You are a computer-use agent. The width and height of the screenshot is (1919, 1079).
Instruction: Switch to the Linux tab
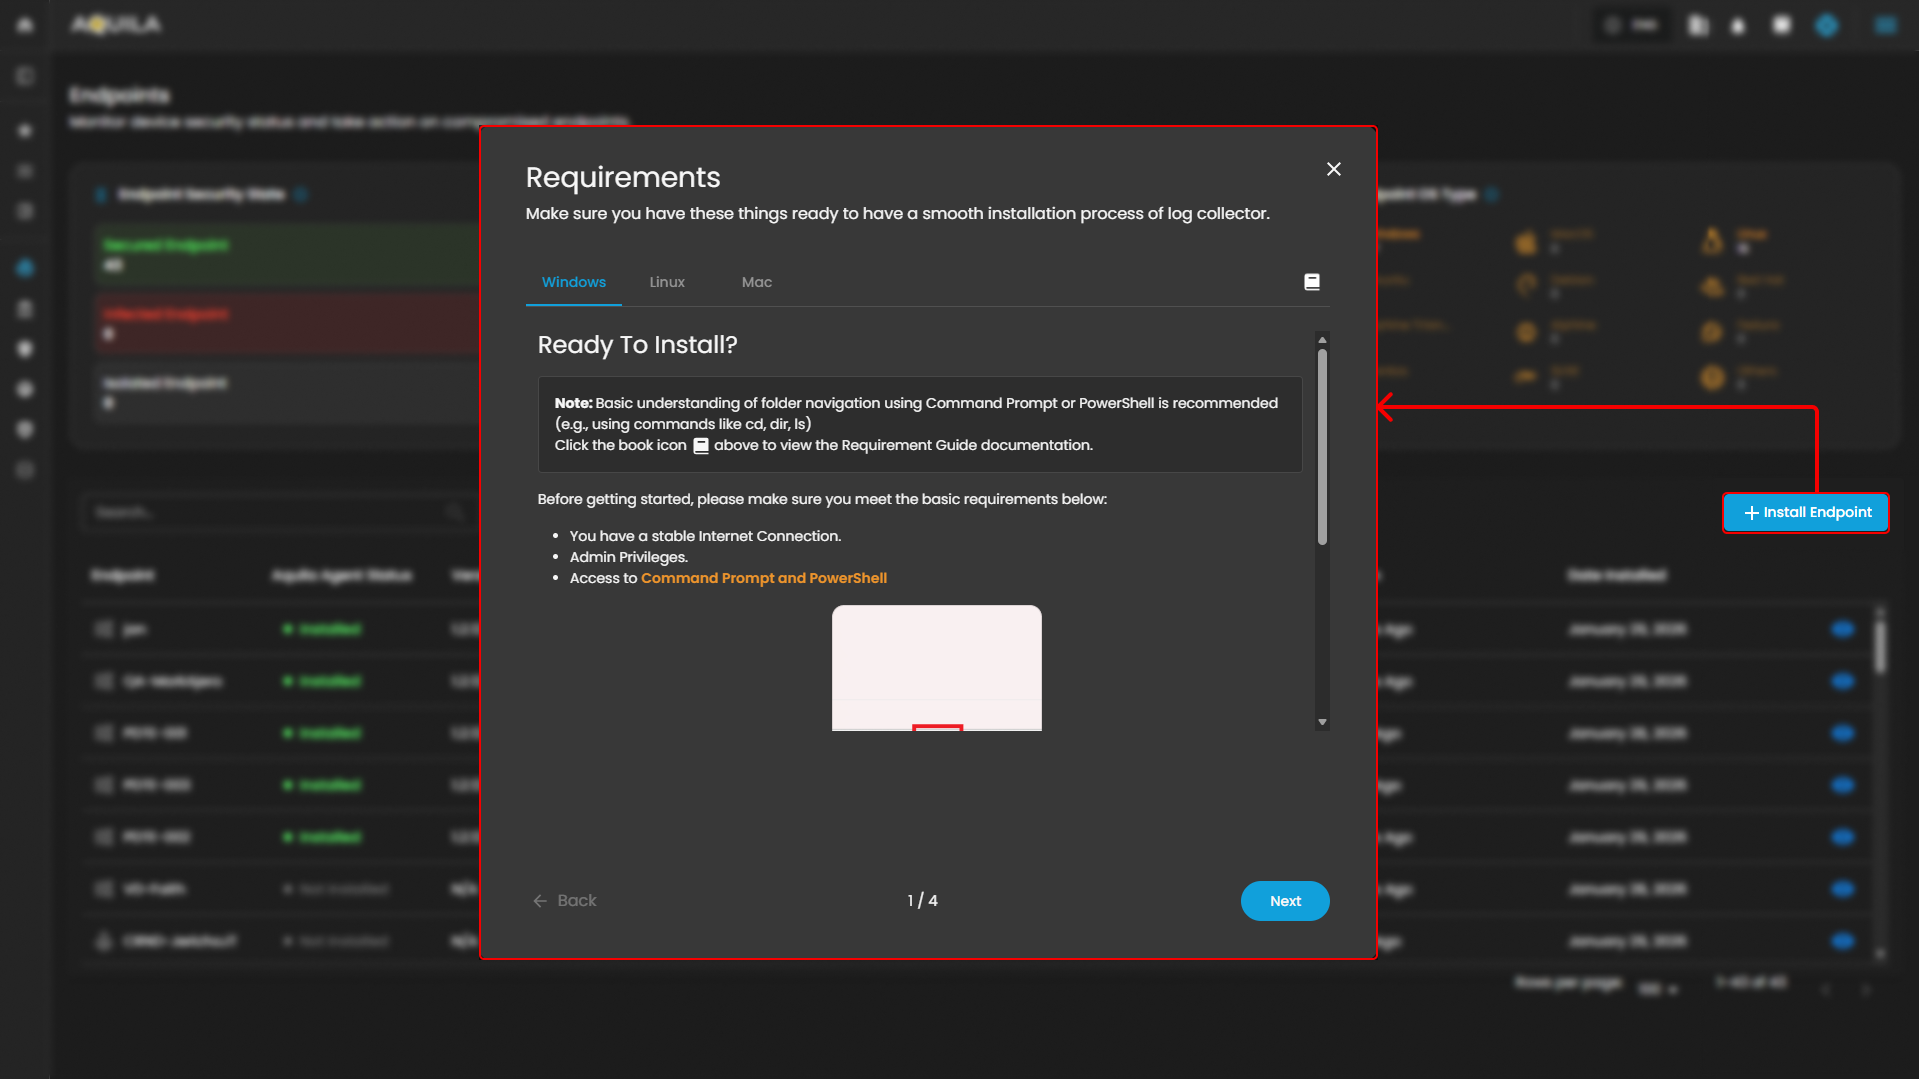coord(667,282)
